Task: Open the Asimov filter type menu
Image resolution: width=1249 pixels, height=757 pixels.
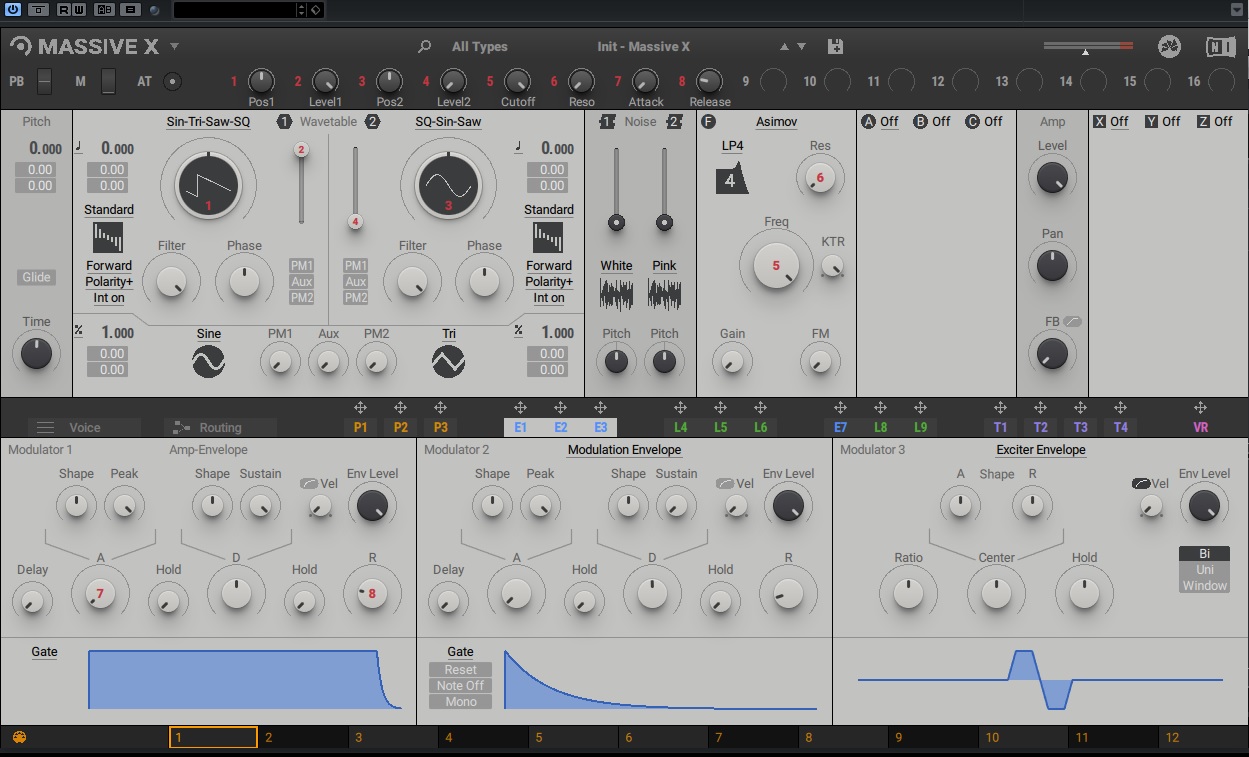Action: [x=776, y=122]
